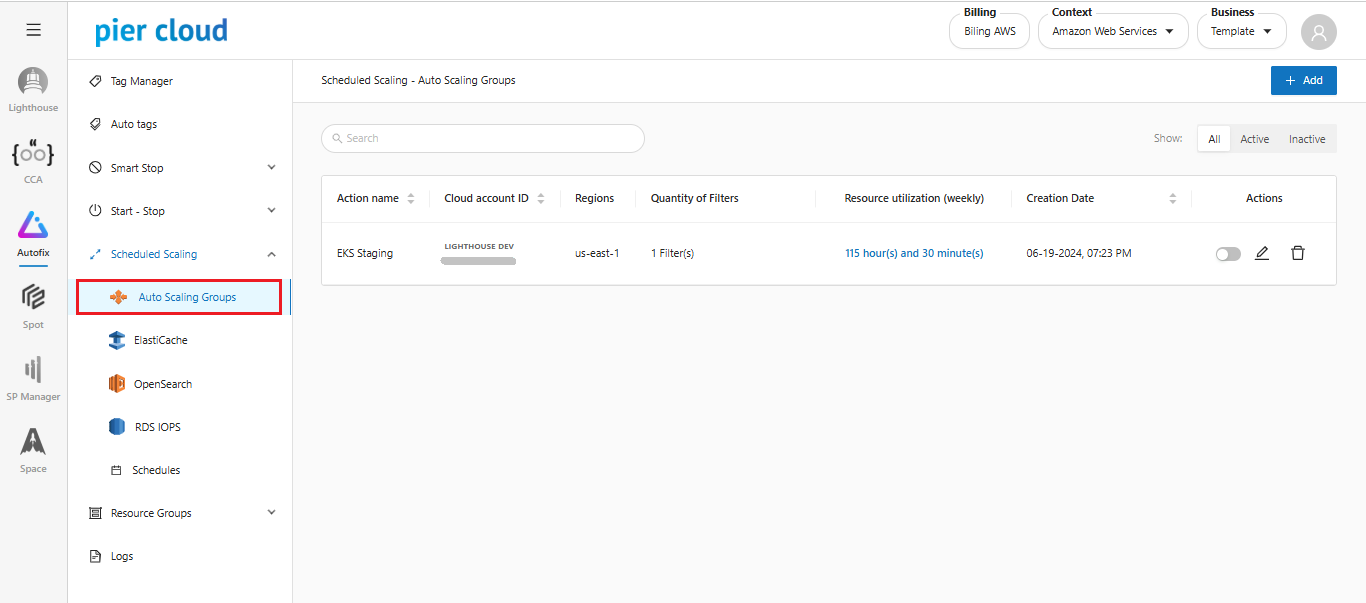Click the Search input field
The height and width of the screenshot is (603, 1366).
pos(483,139)
